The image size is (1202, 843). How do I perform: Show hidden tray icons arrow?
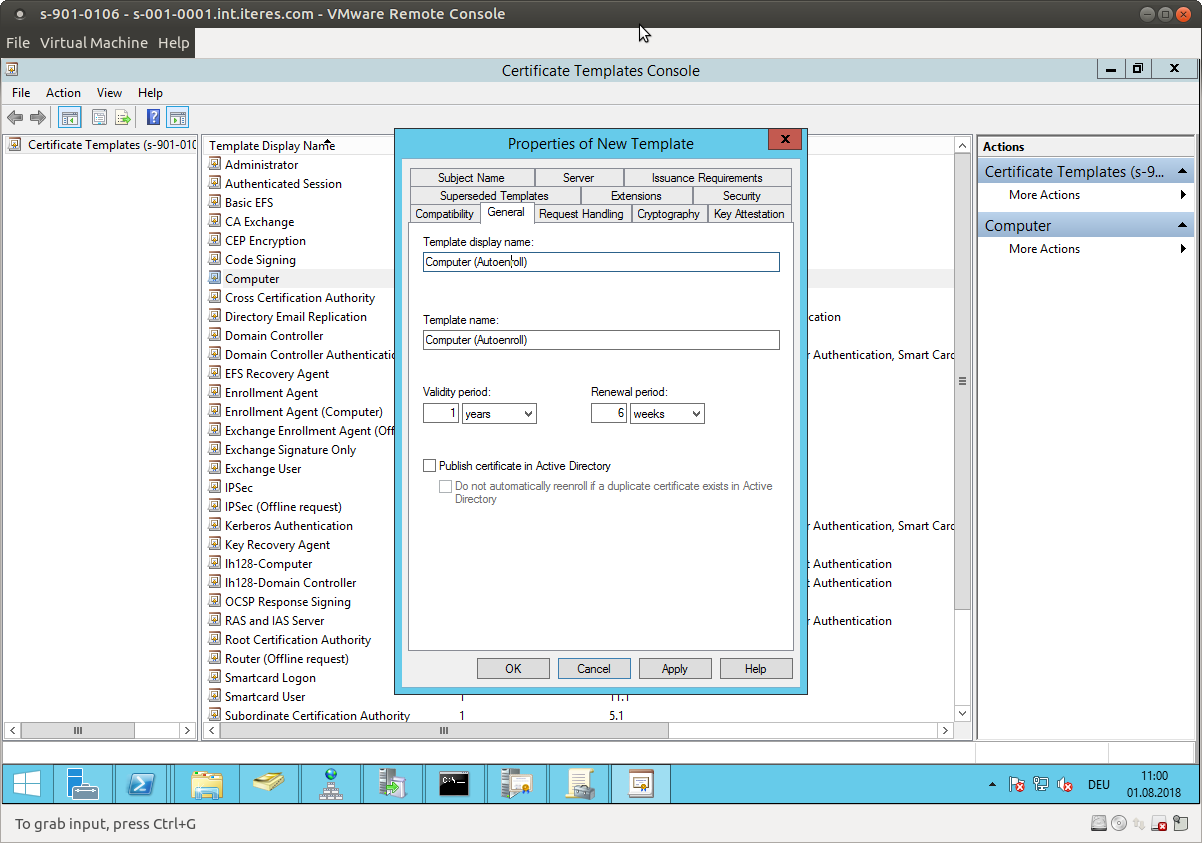tap(992, 785)
